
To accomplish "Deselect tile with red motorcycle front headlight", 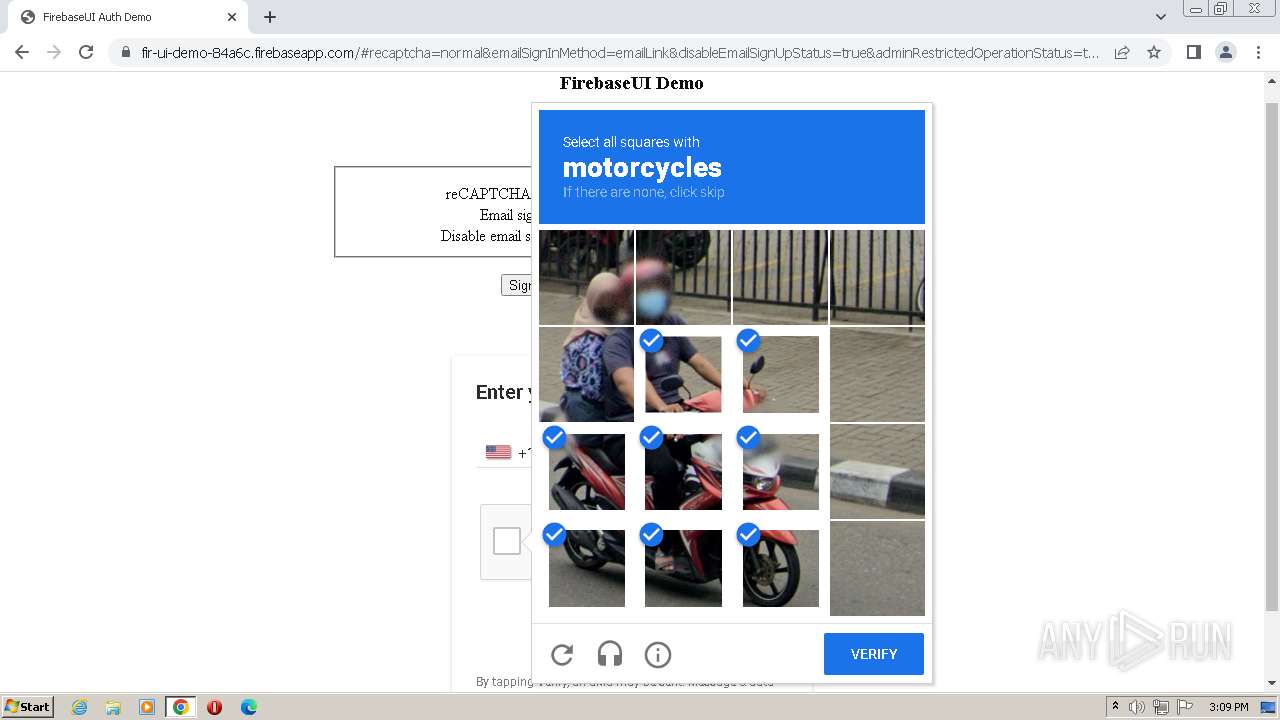I will tap(780, 471).
